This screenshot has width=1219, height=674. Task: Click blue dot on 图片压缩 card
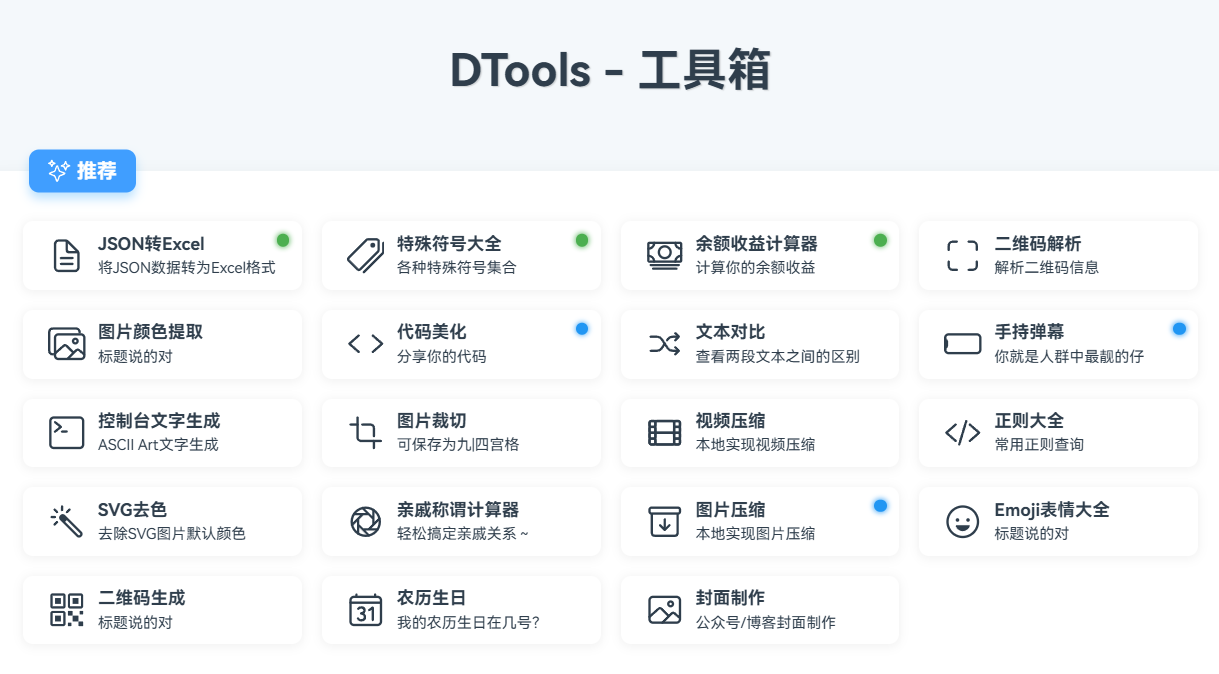880,506
